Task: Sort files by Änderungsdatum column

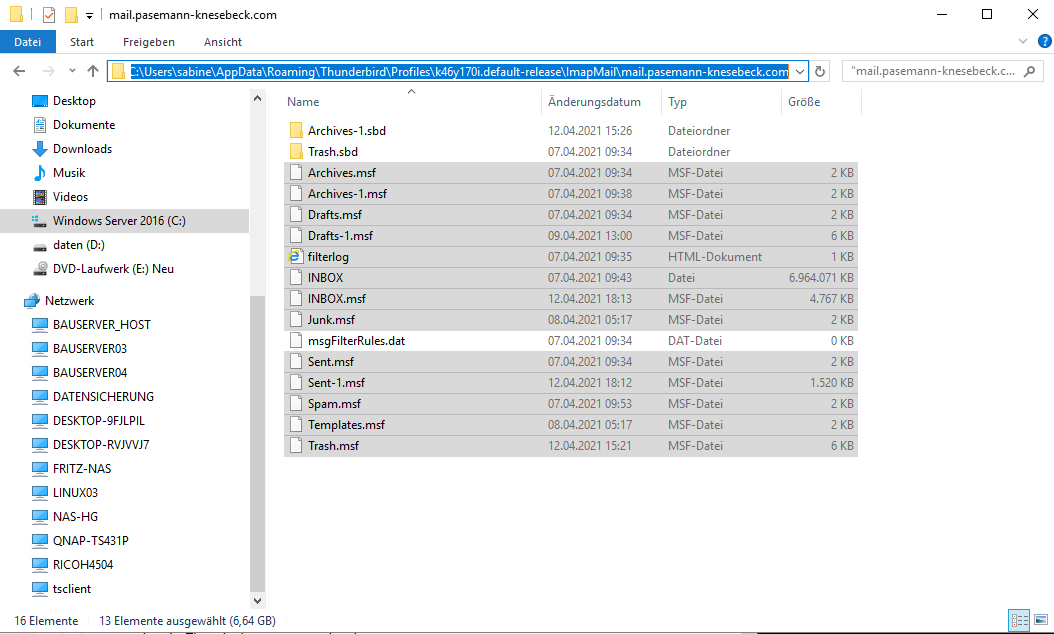Action: tap(593, 102)
